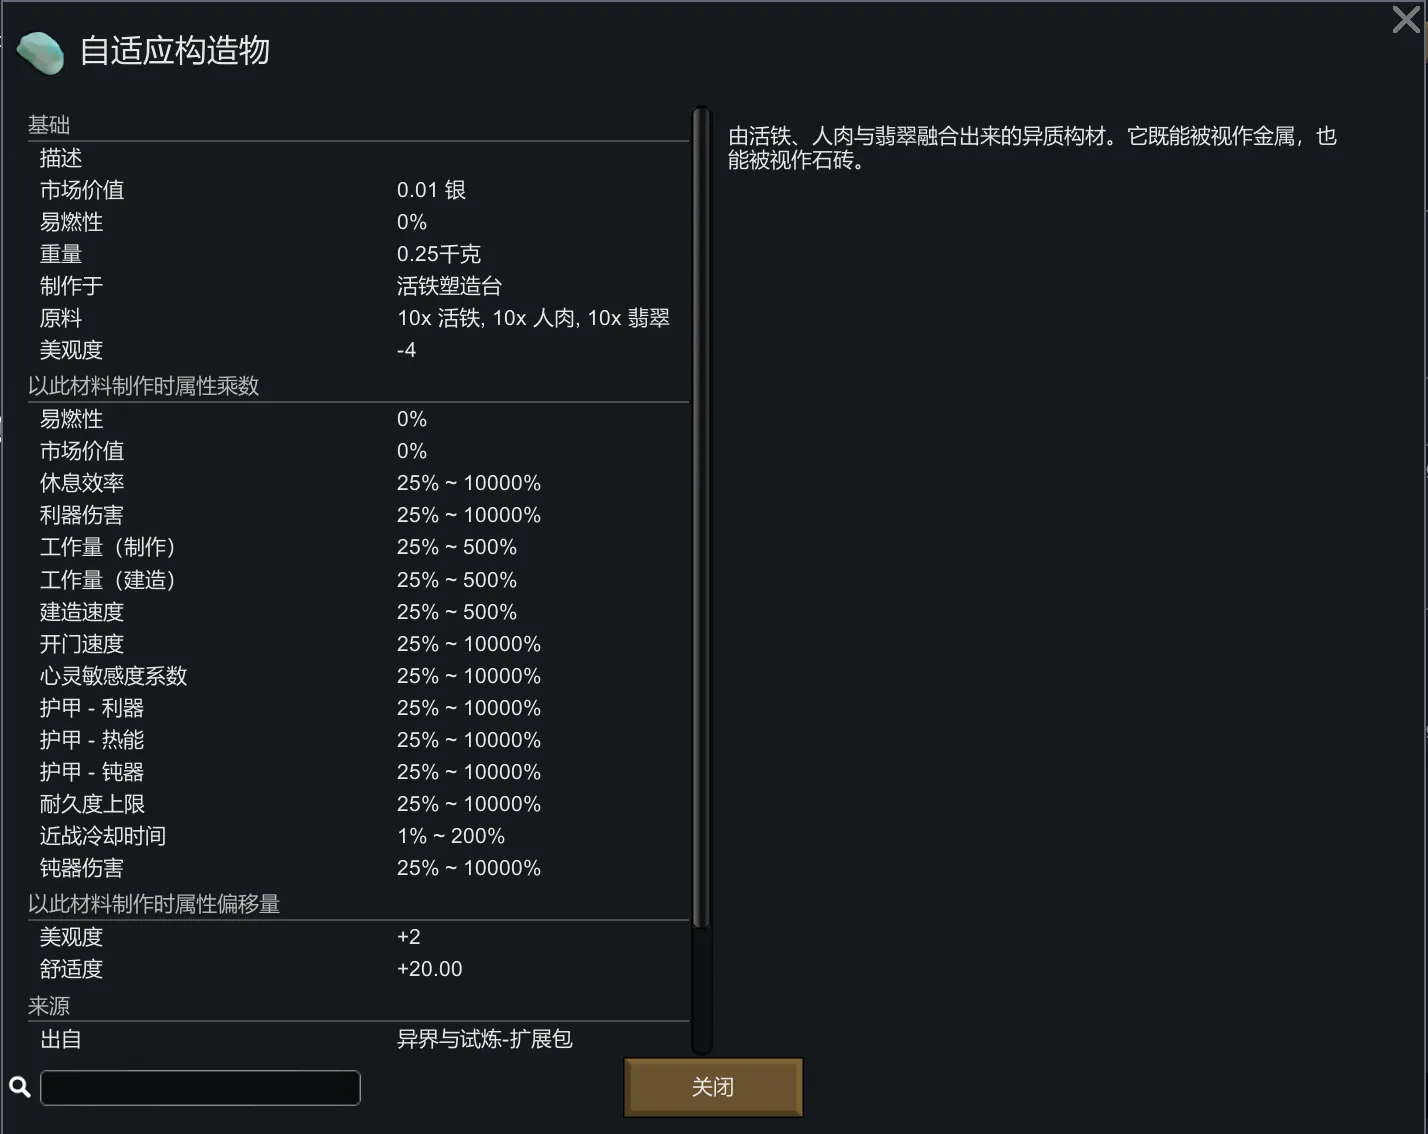This screenshot has height=1134, width=1428.
Task: Click the adaptive construct material icon
Action: 41,53
